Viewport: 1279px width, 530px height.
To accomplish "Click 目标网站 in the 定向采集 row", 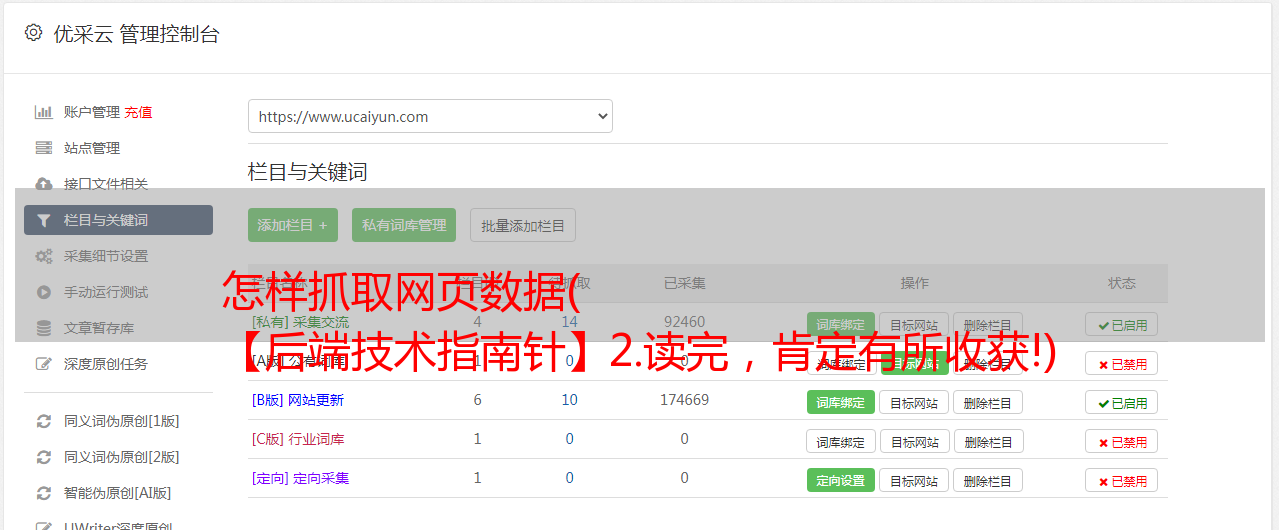I will coord(914,480).
